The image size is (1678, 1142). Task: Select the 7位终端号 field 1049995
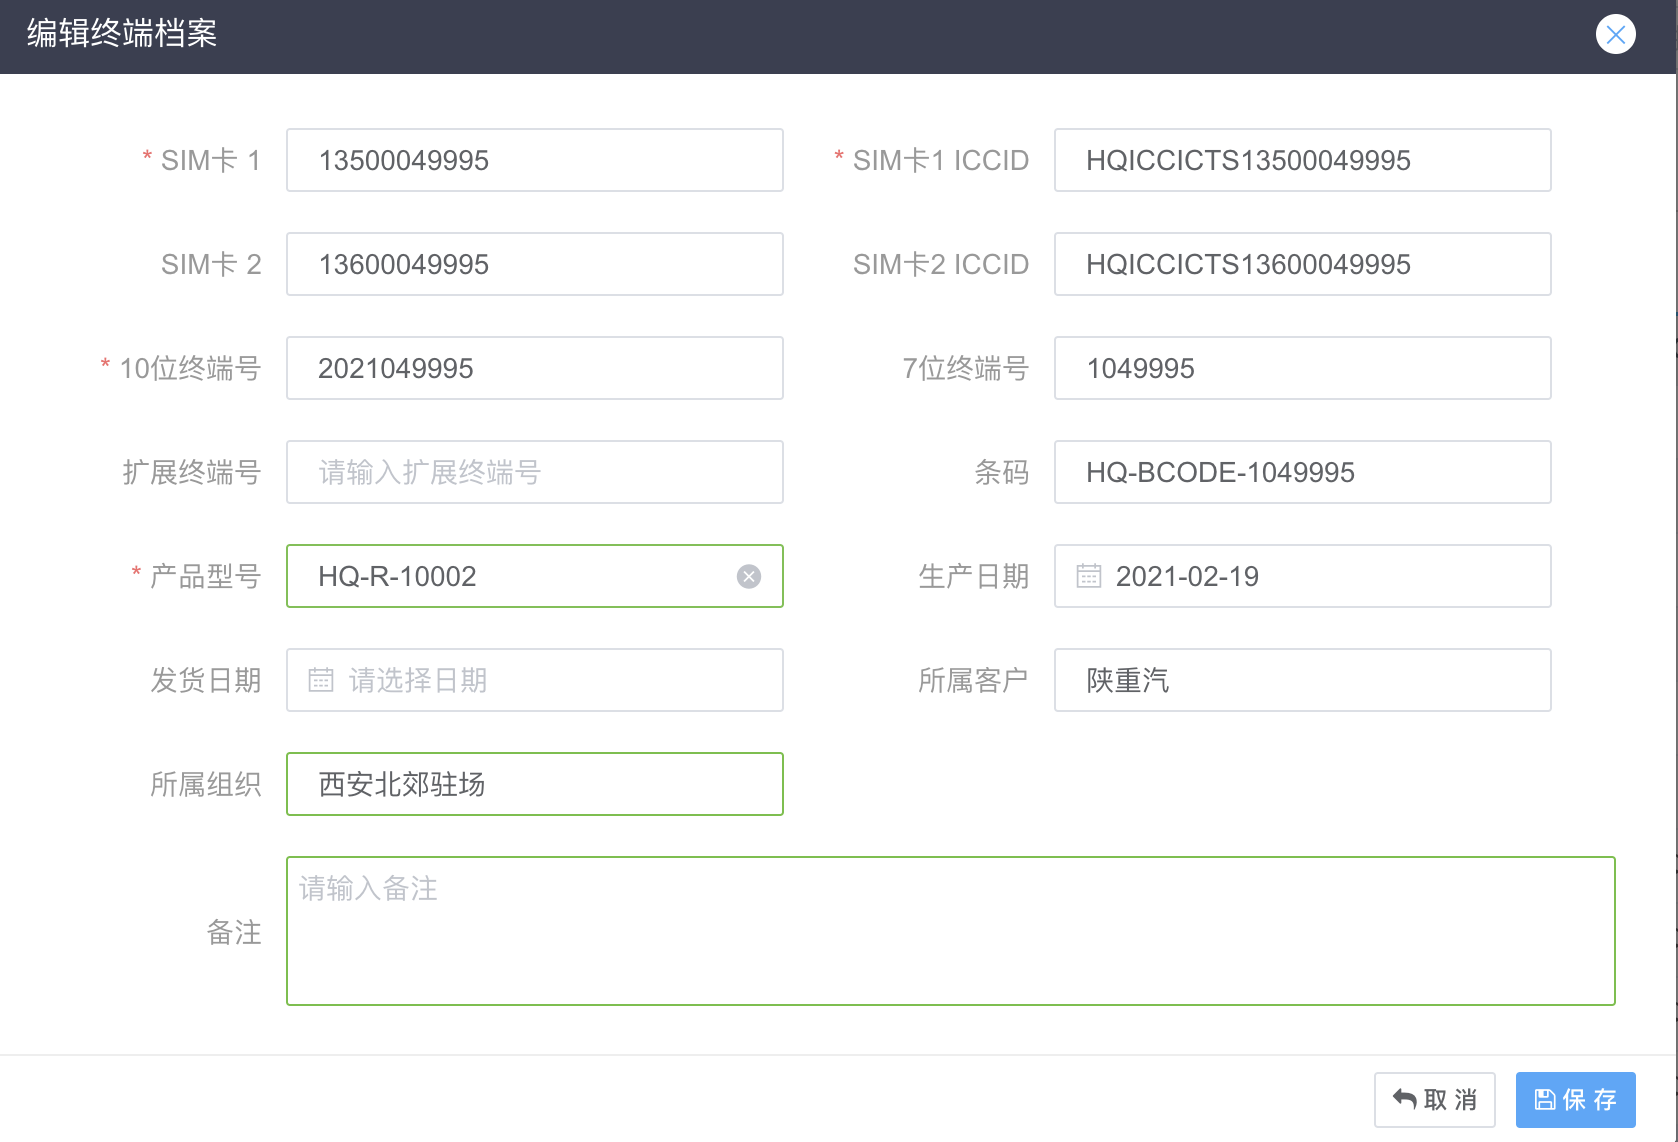point(1302,368)
